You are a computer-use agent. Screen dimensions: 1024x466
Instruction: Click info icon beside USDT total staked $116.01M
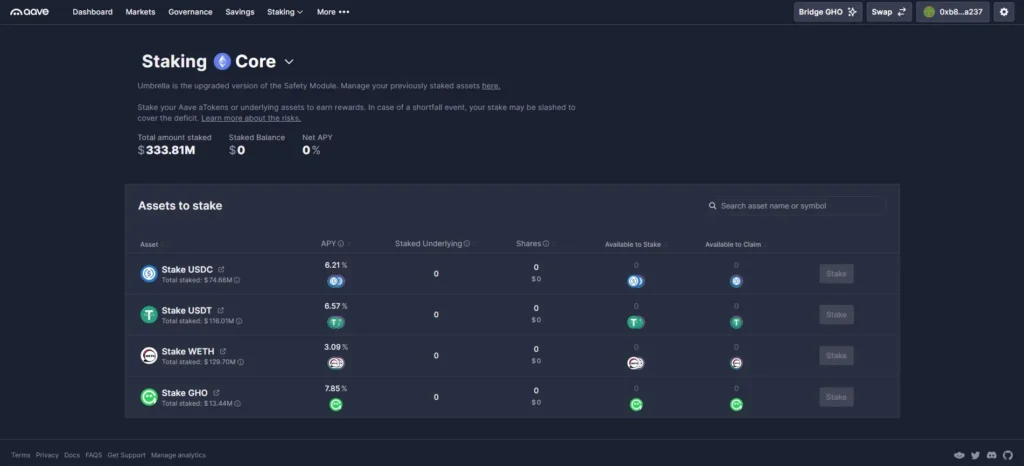[x=239, y=321]
